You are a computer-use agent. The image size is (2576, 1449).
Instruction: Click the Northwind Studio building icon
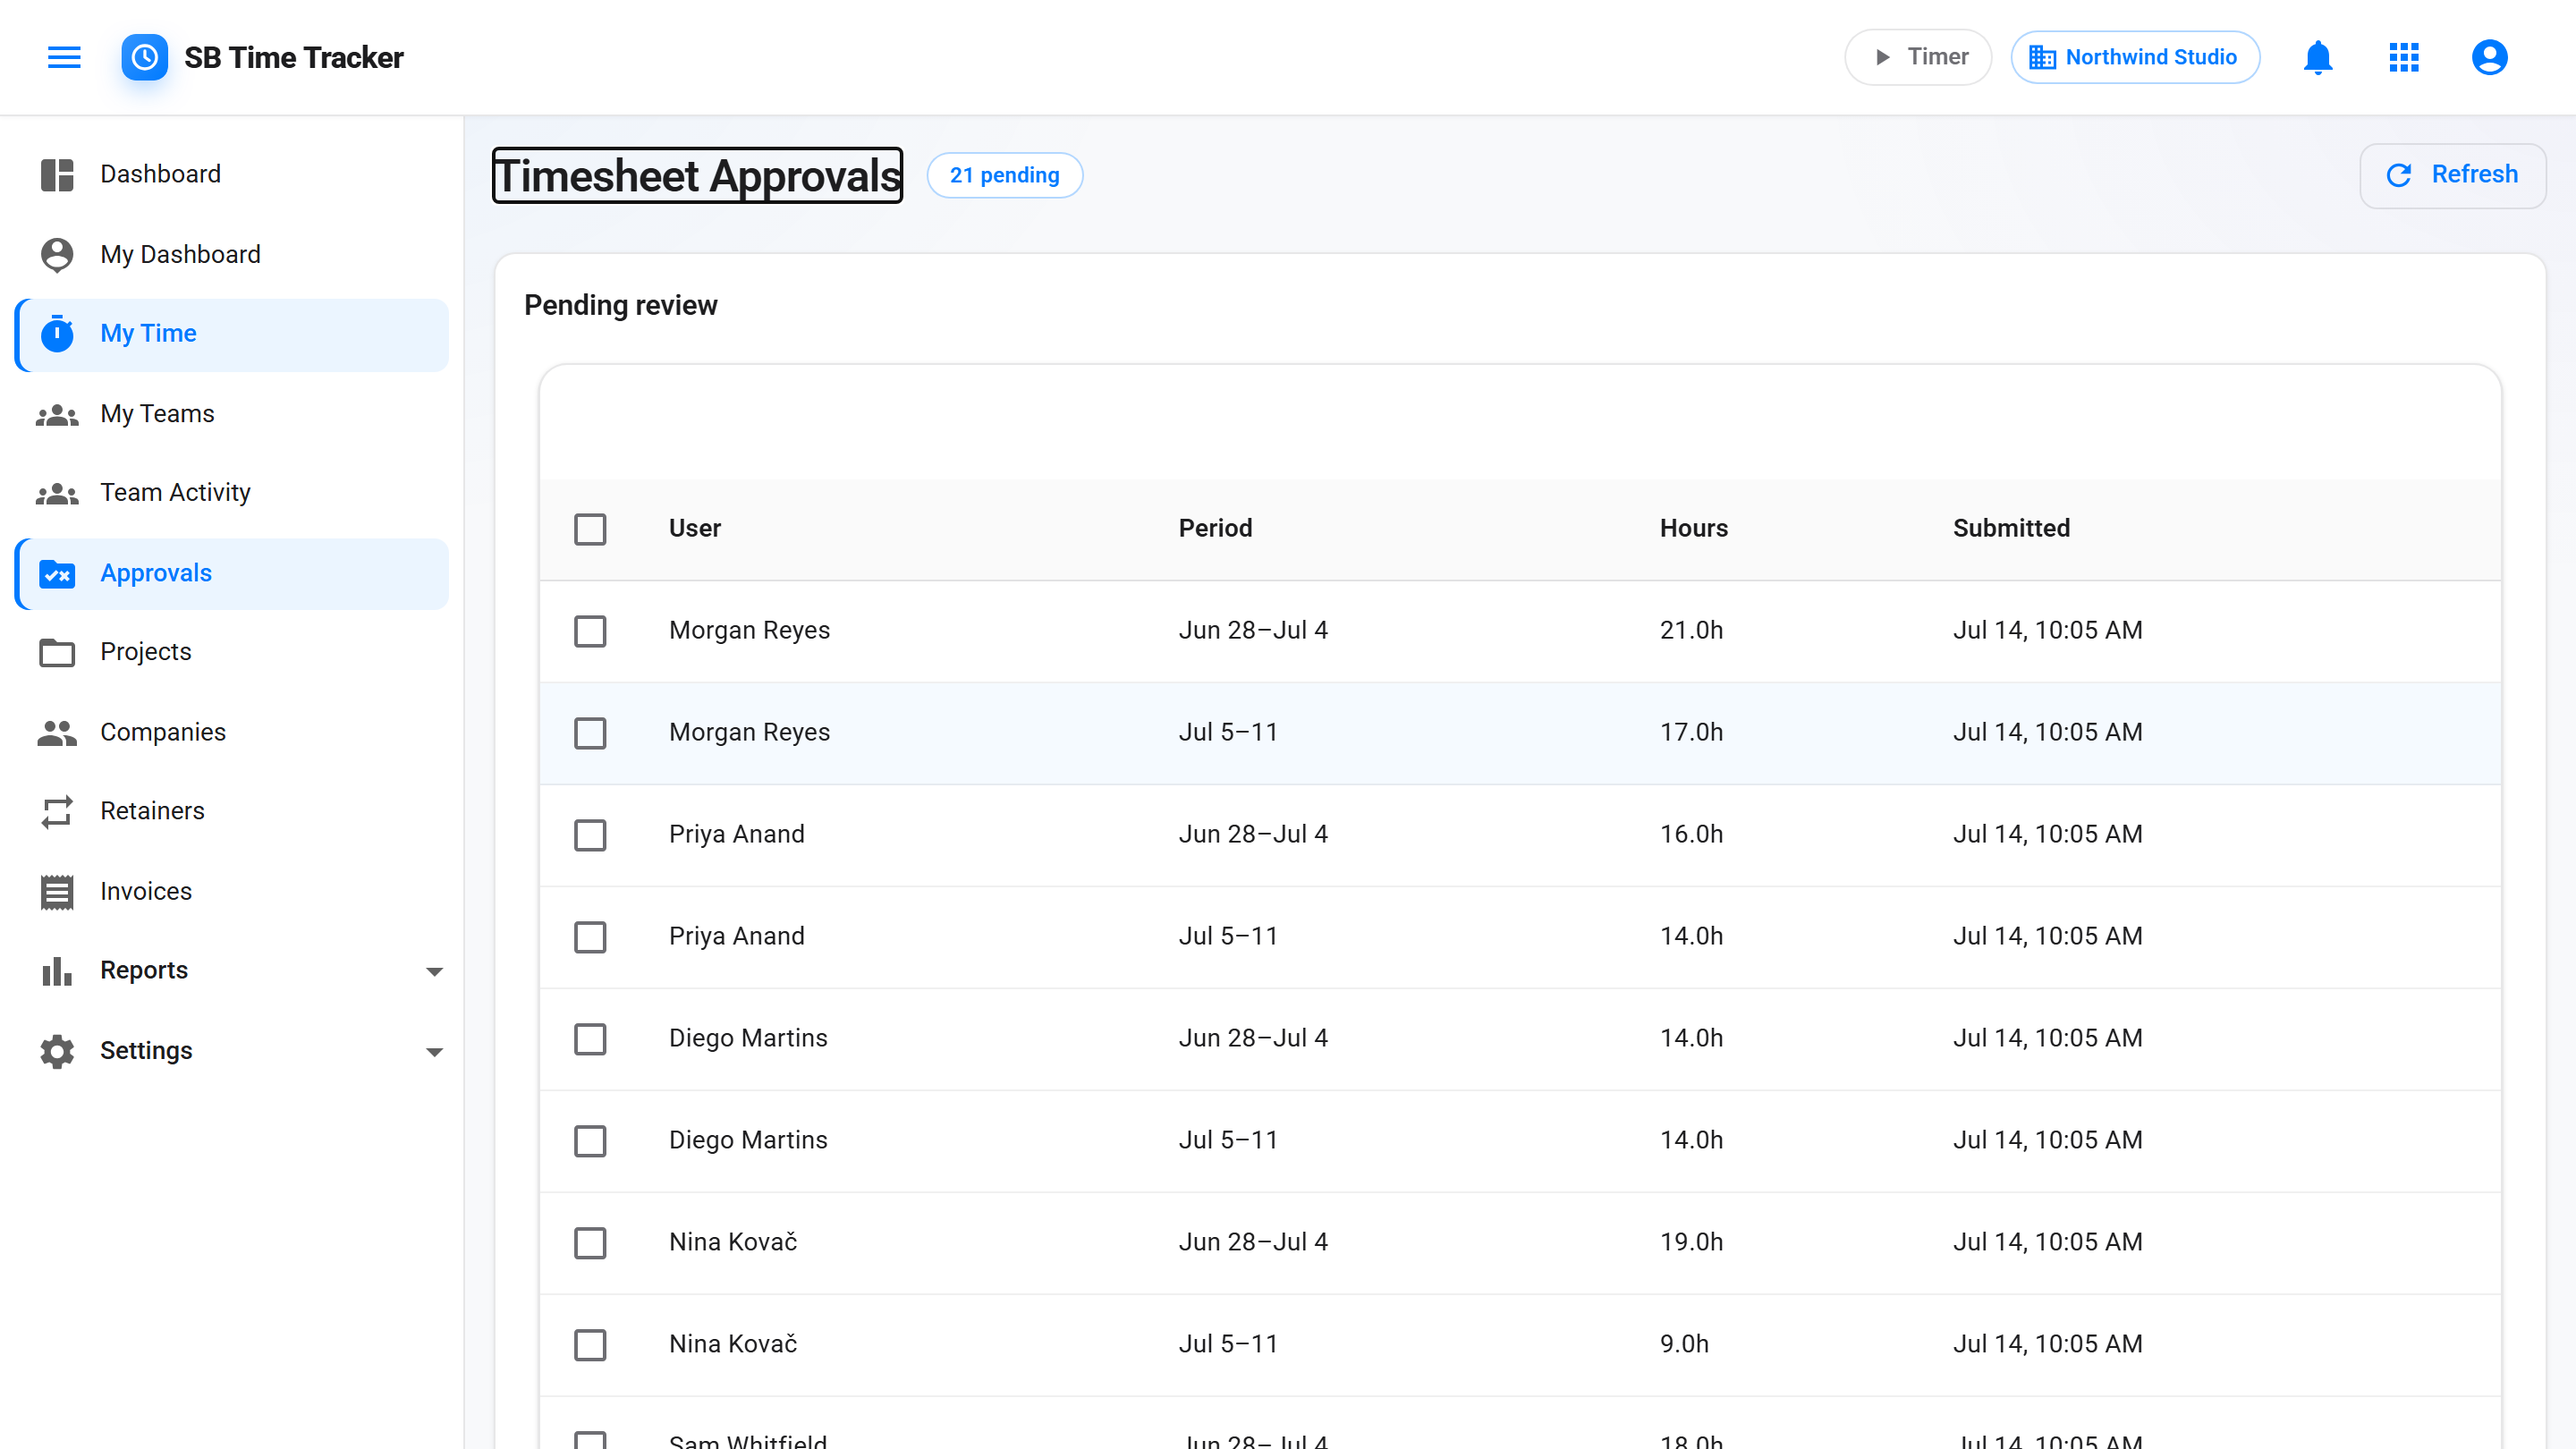pos(2042,57)
